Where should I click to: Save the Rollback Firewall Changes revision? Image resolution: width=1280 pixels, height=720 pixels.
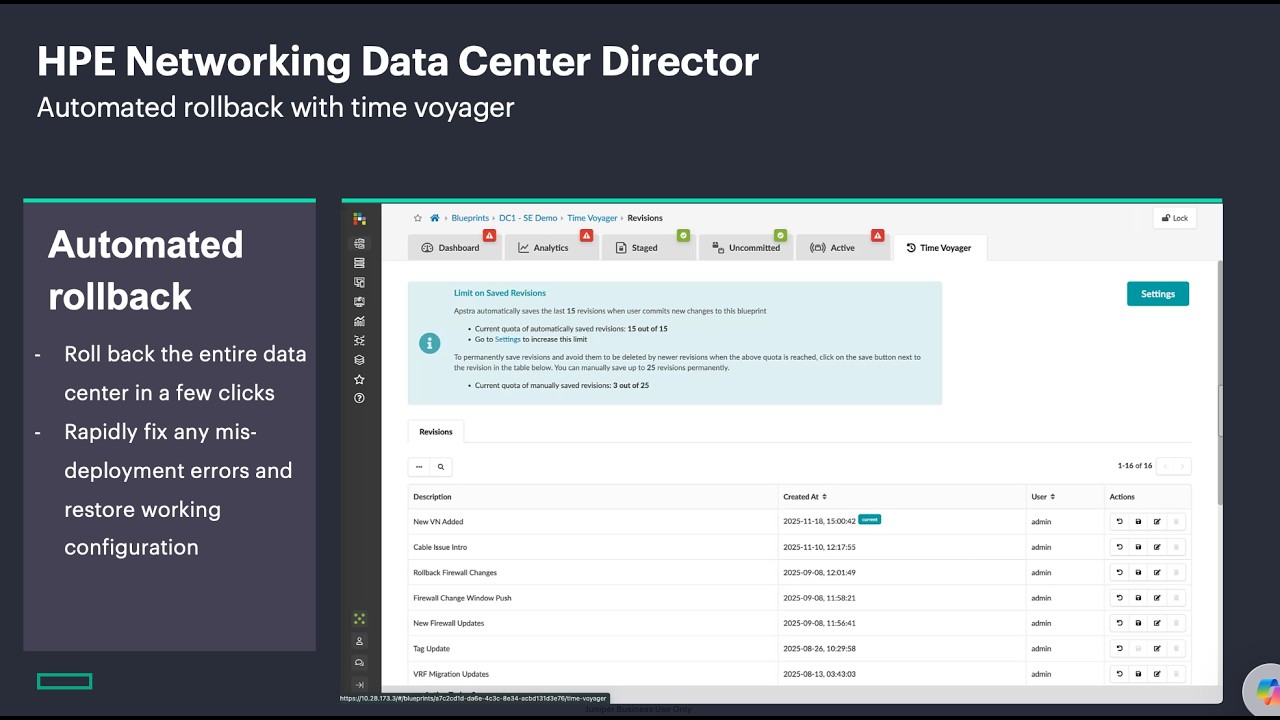coord(1138,573)
